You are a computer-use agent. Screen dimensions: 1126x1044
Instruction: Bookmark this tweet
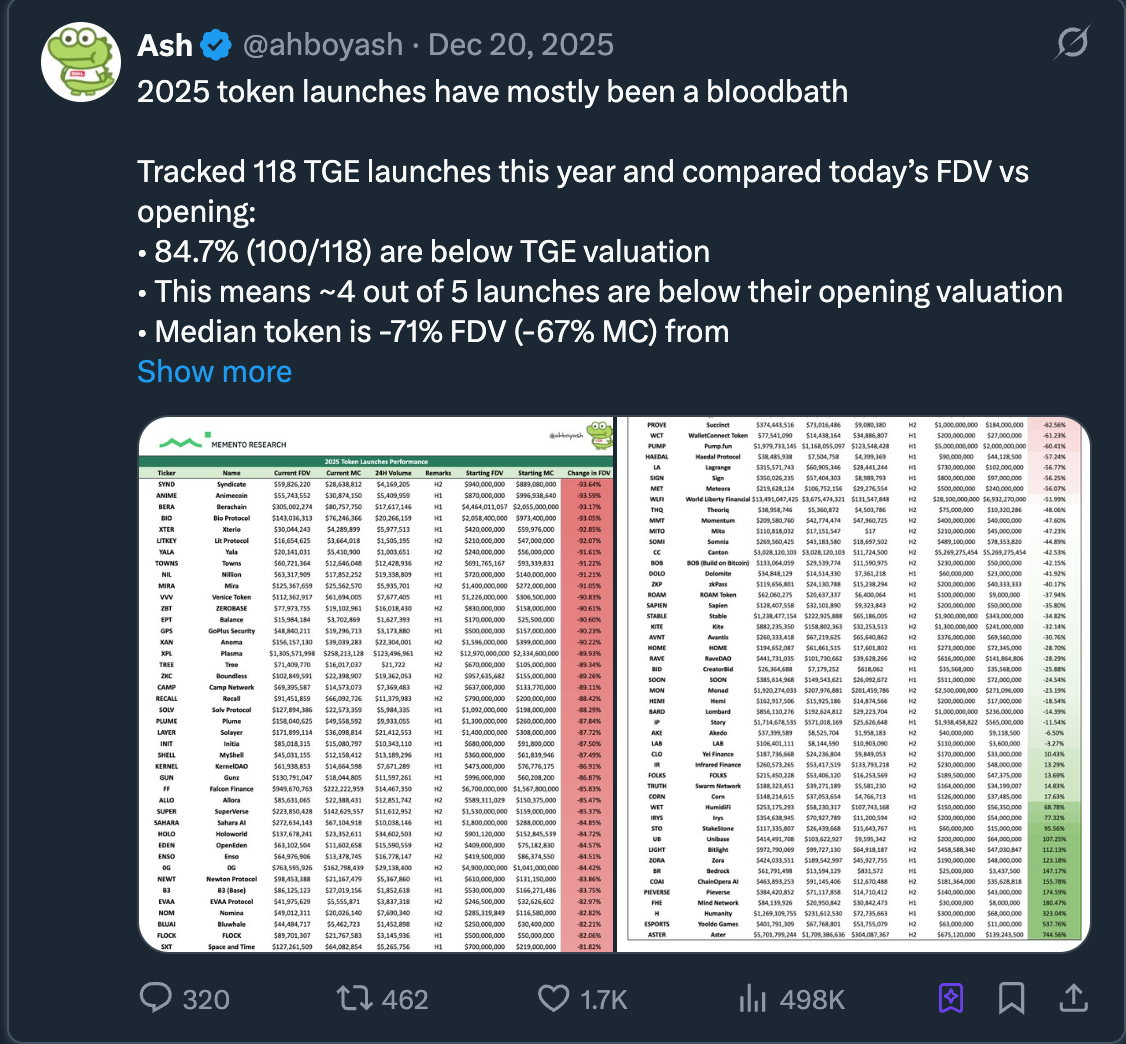click(x=1011, y=998)
